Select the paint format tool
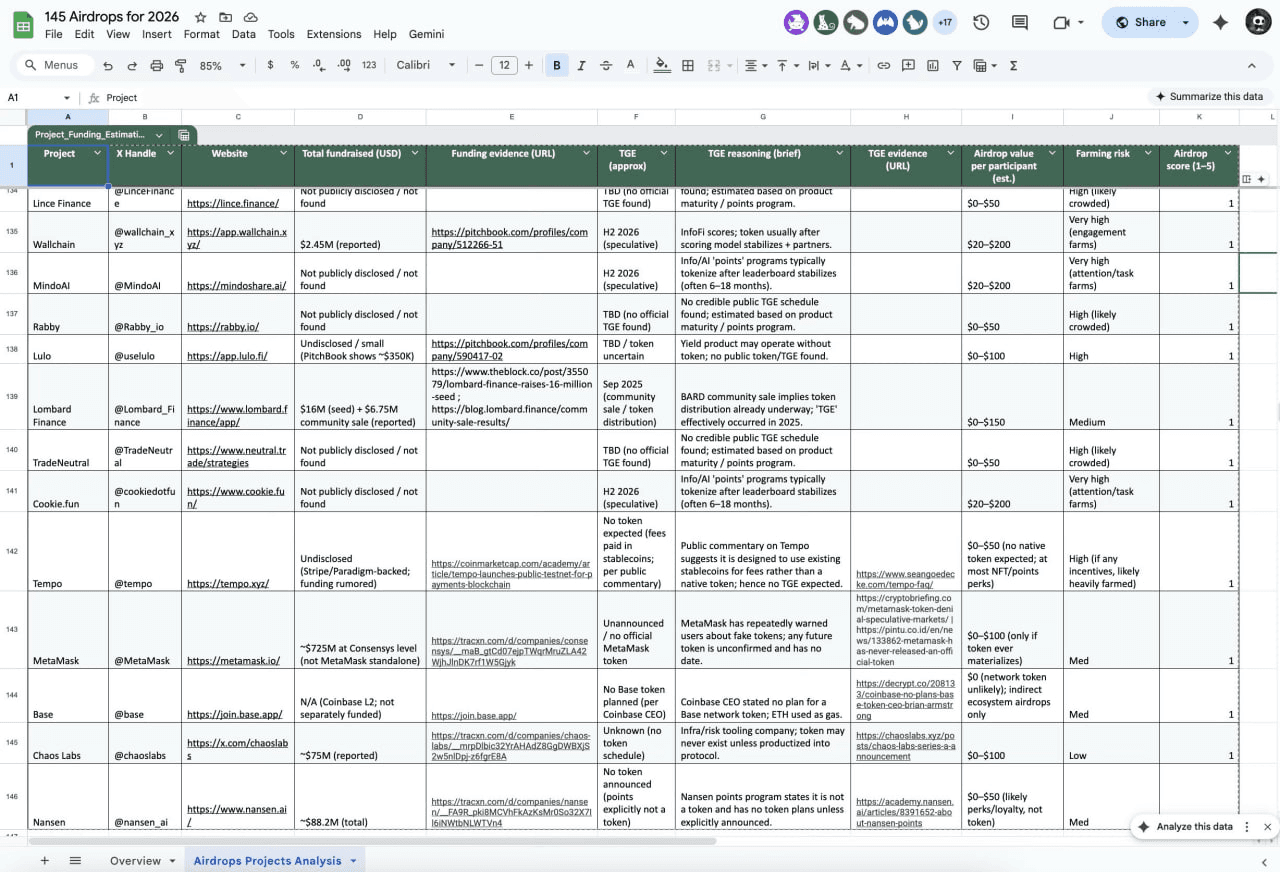 pyautogui.click(x=181, y=65)
